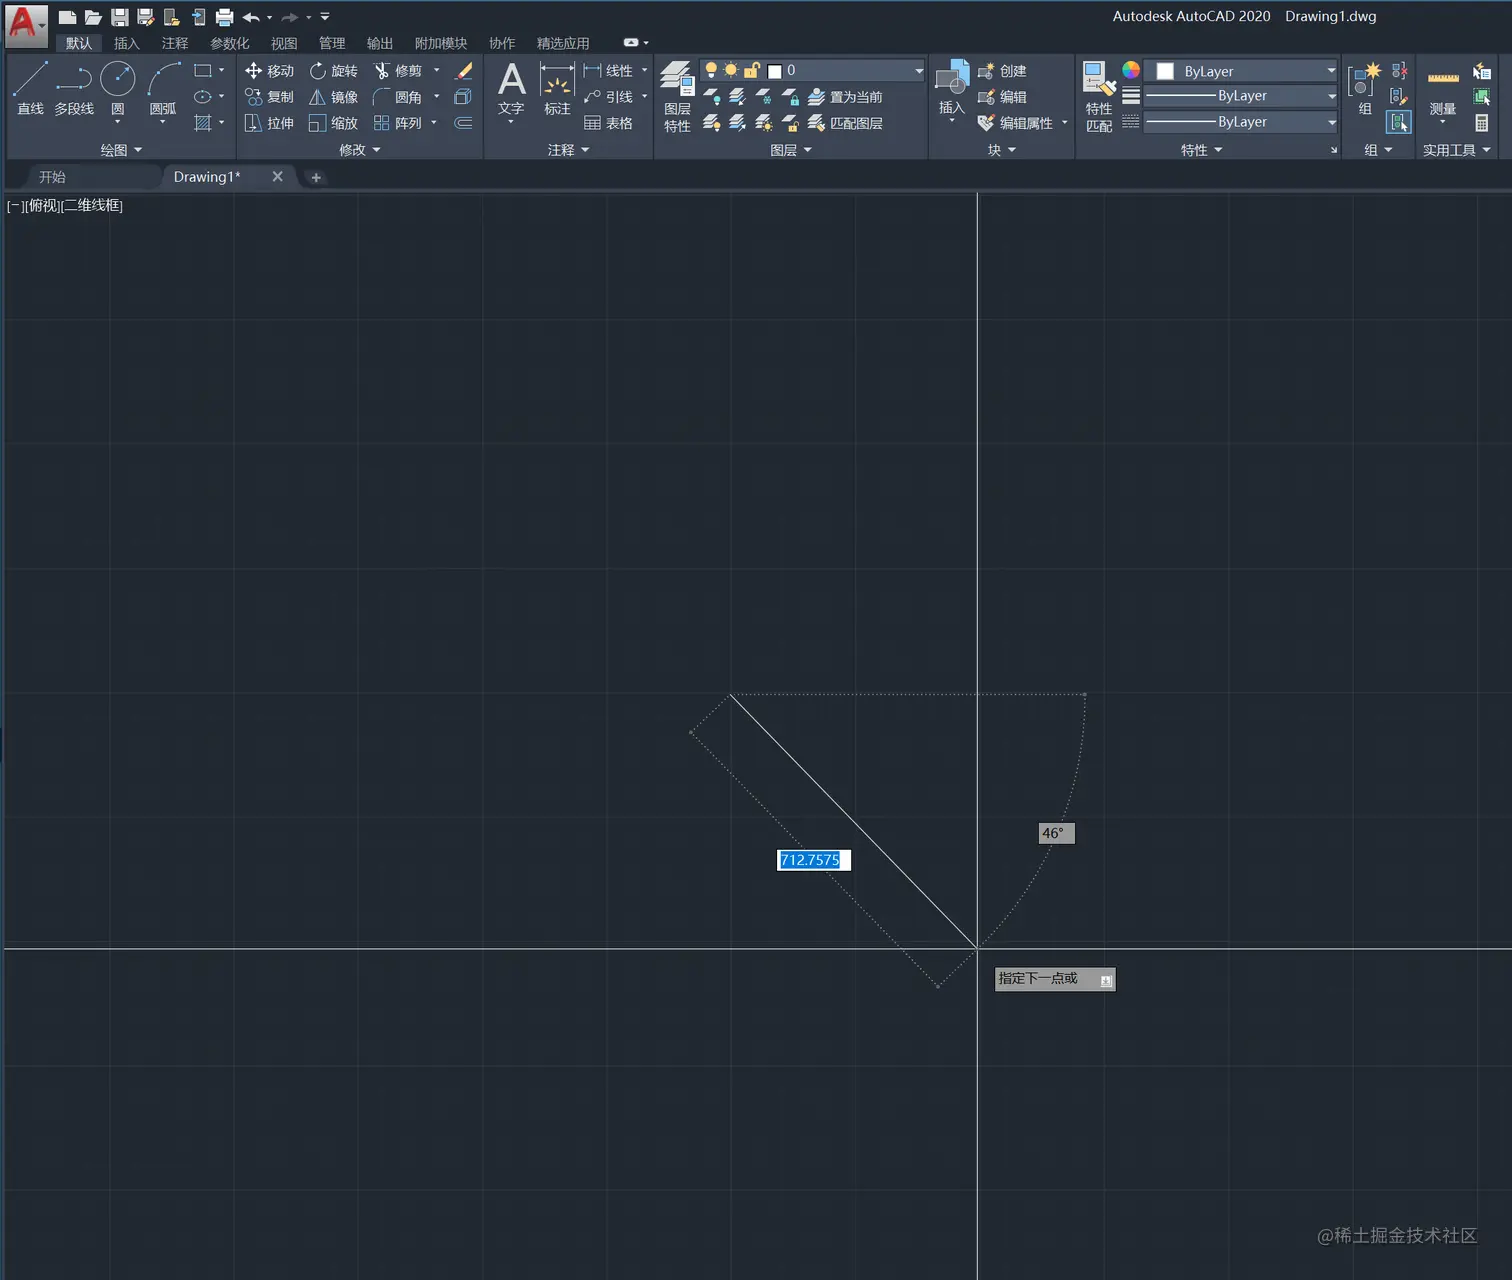Start the Array (阵列) tool

398,123
